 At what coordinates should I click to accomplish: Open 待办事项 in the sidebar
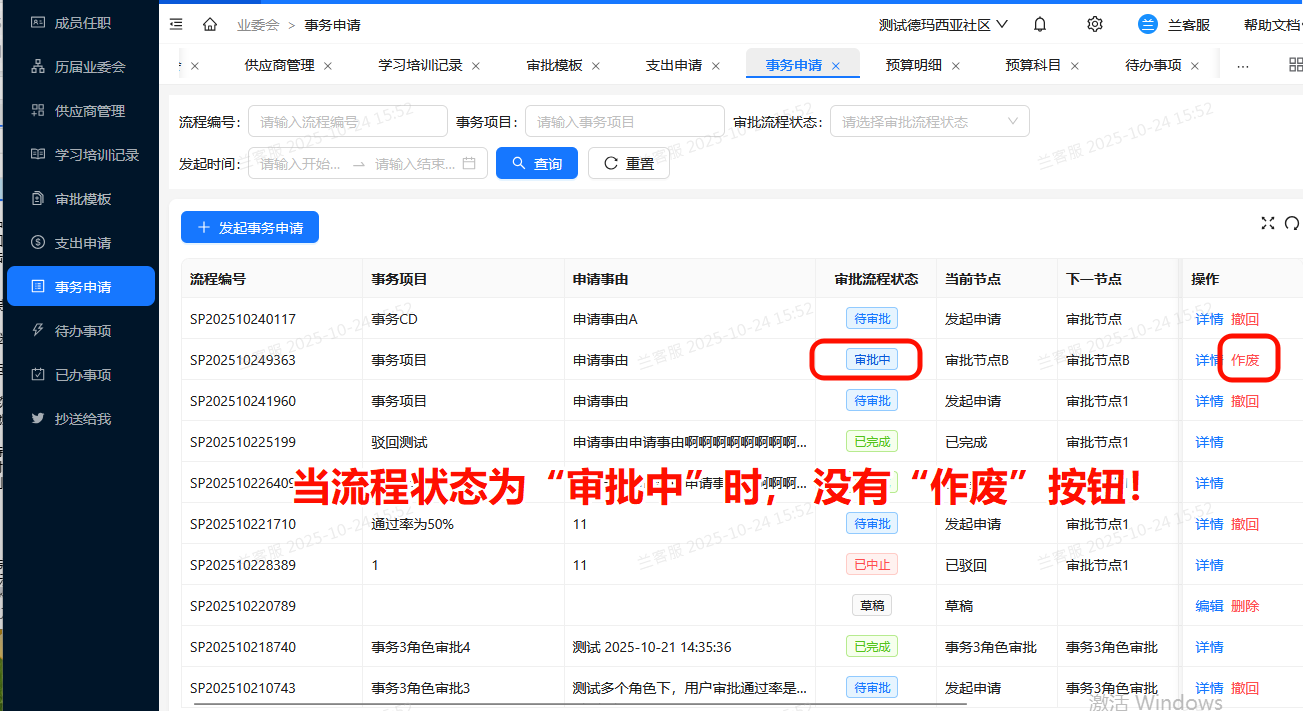point(82,331)
